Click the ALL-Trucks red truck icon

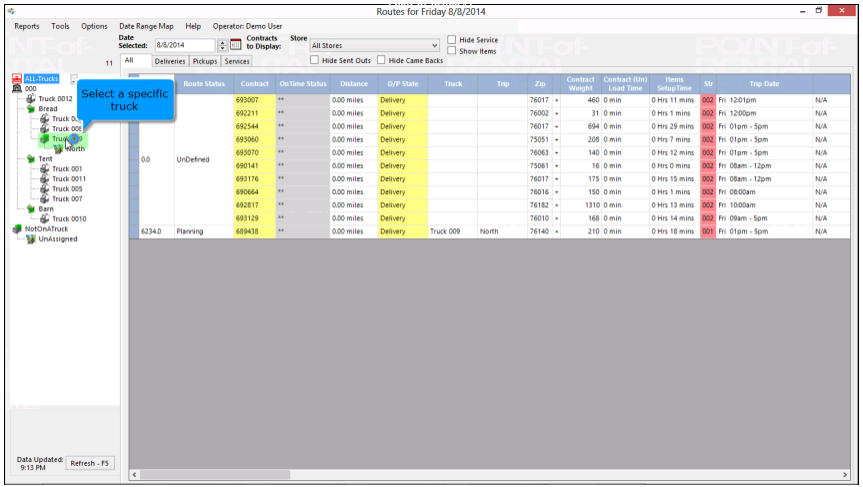click(17, 79)
